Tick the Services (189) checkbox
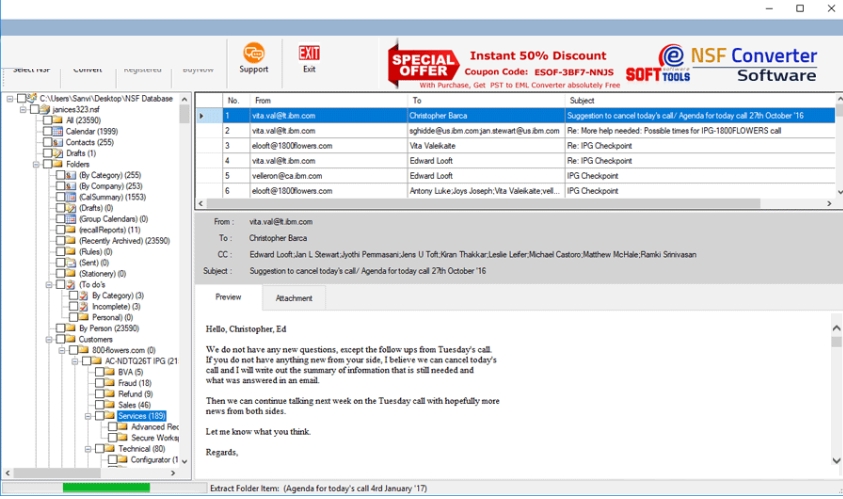Viewport: 843px width, 499px height. [x=99, y=416]
